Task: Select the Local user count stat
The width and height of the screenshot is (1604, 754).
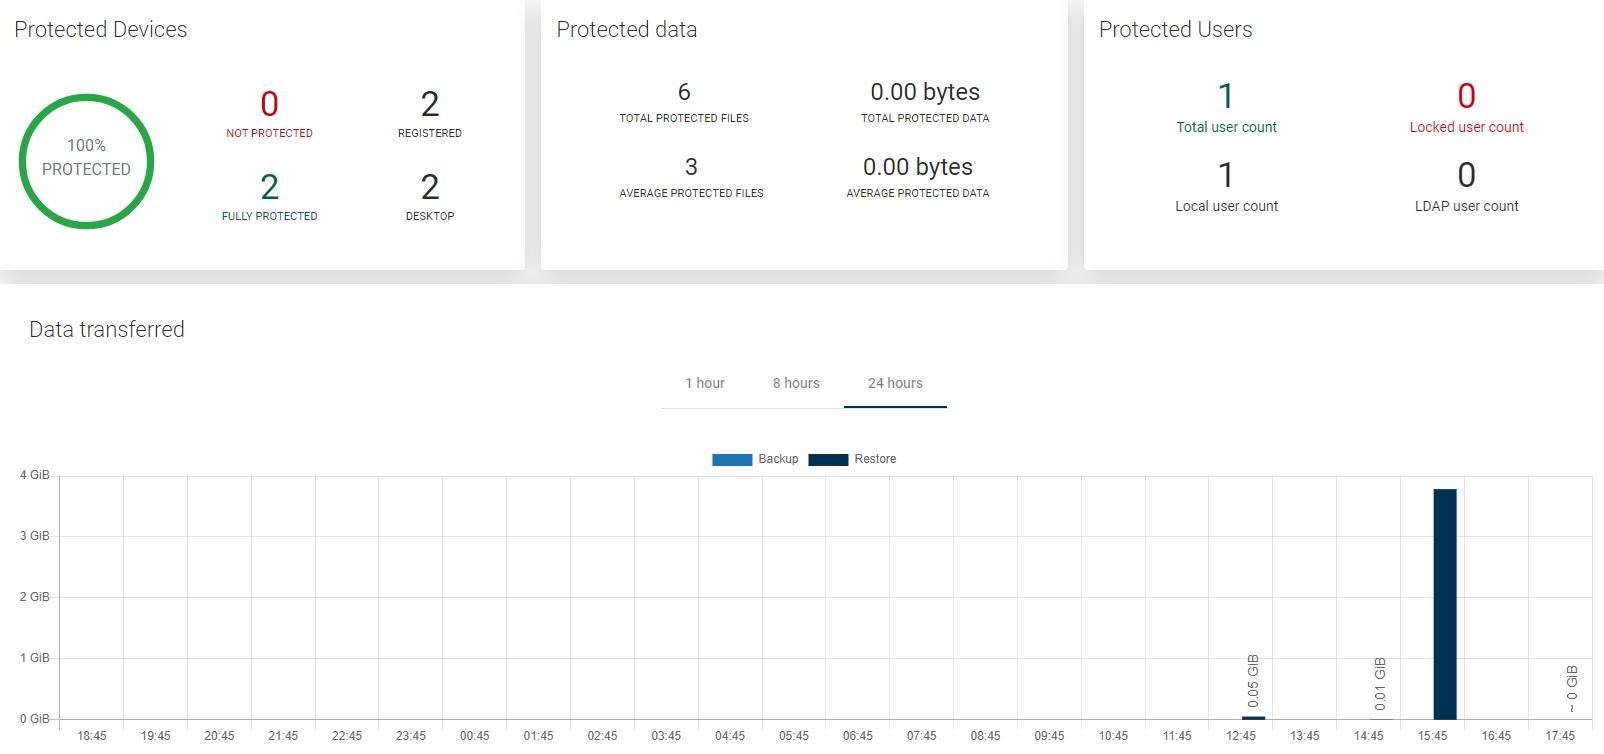Action: point(1226,176)
